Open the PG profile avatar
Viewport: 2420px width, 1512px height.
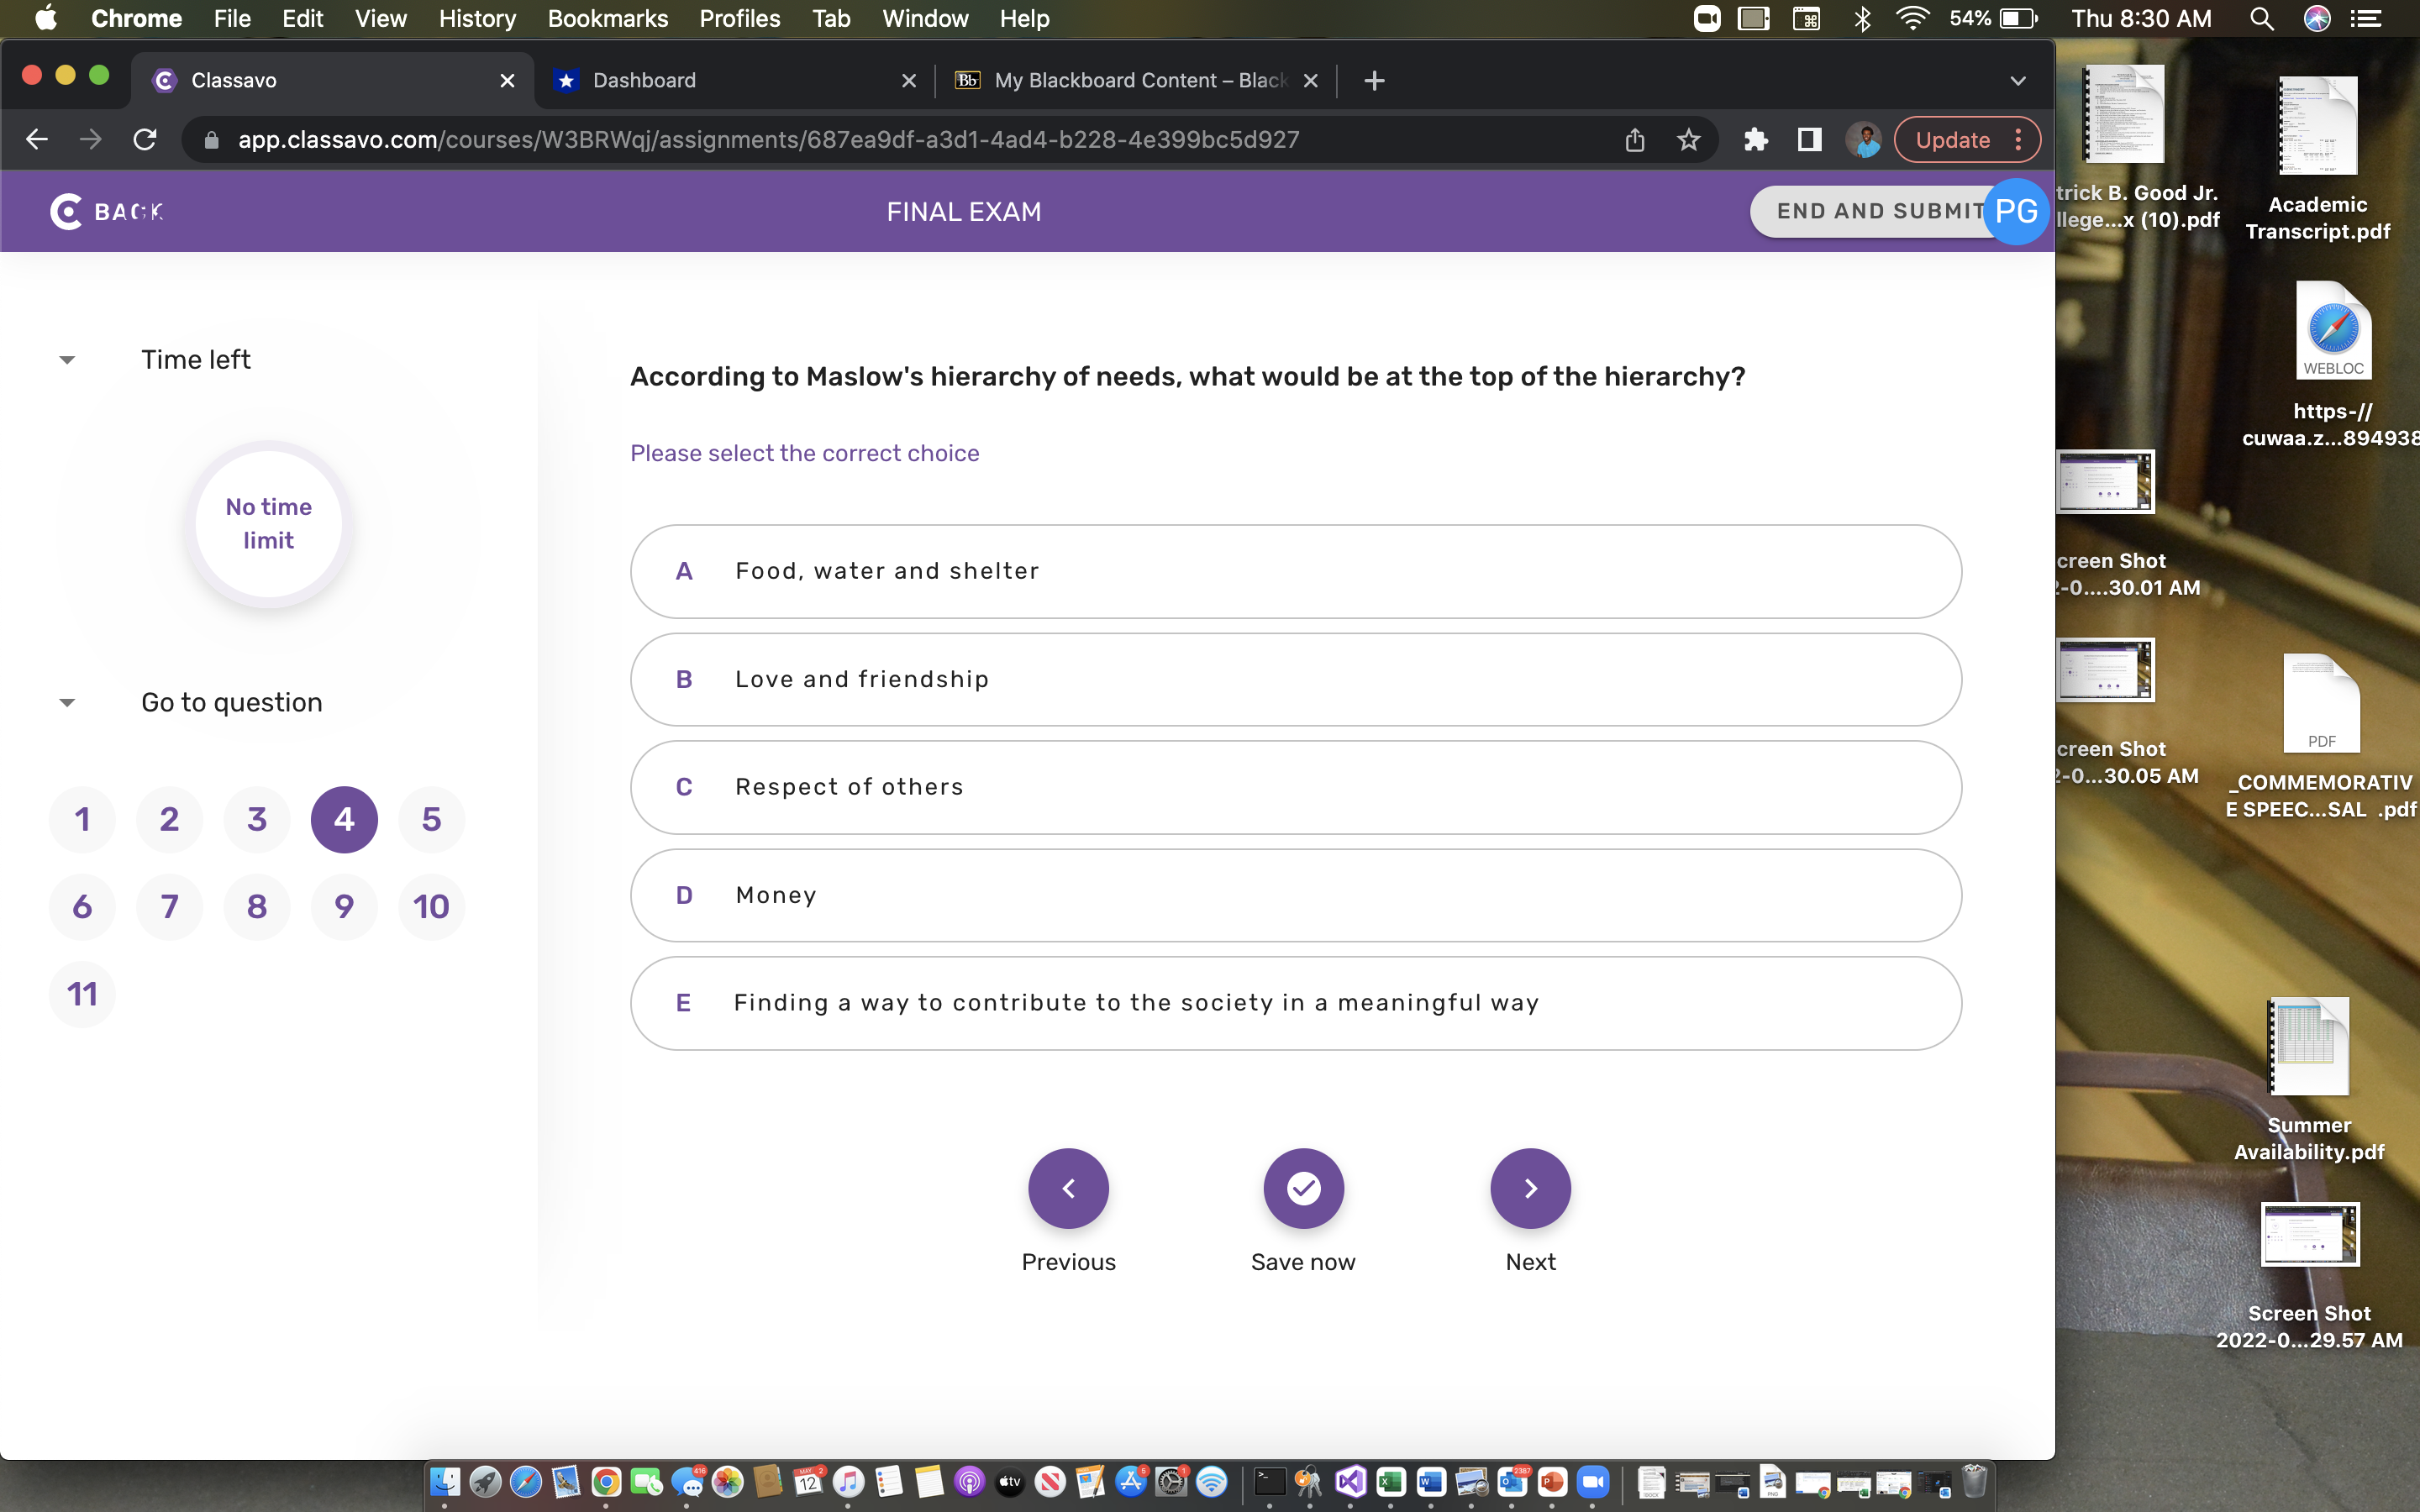pyautogui.click(x=2017, y=211)
